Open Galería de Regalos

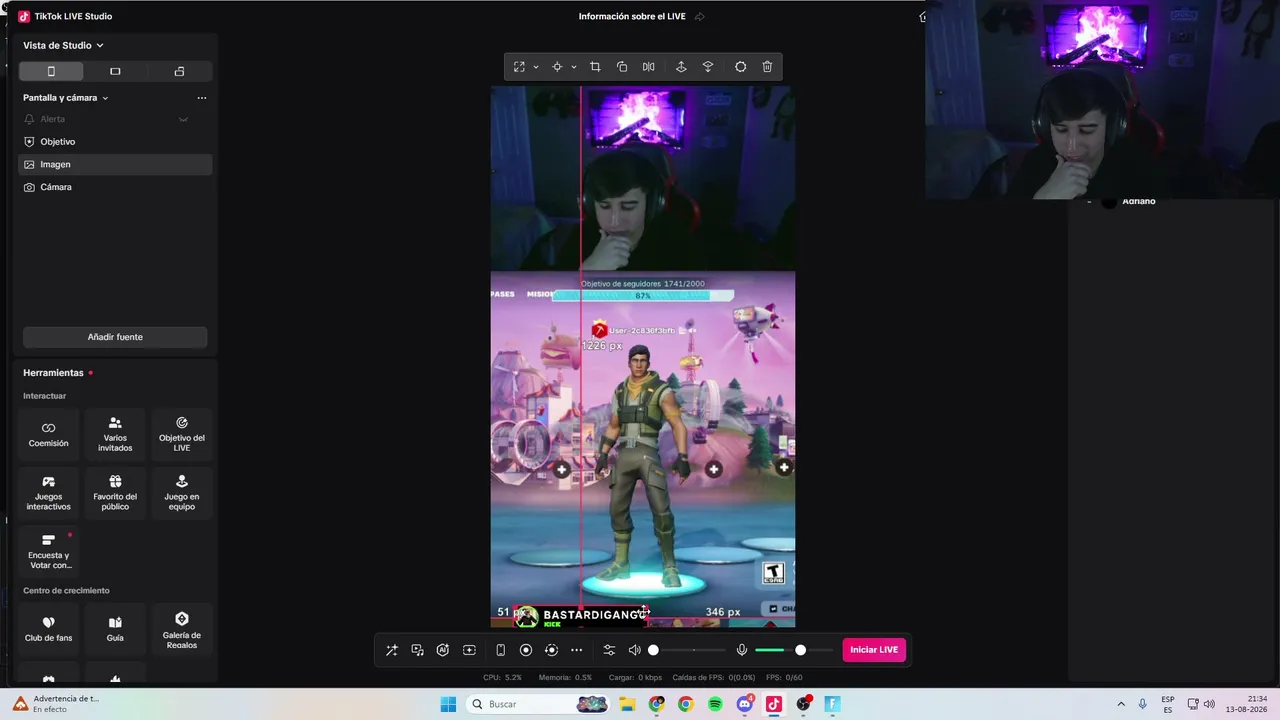click(x=182, y=629)
